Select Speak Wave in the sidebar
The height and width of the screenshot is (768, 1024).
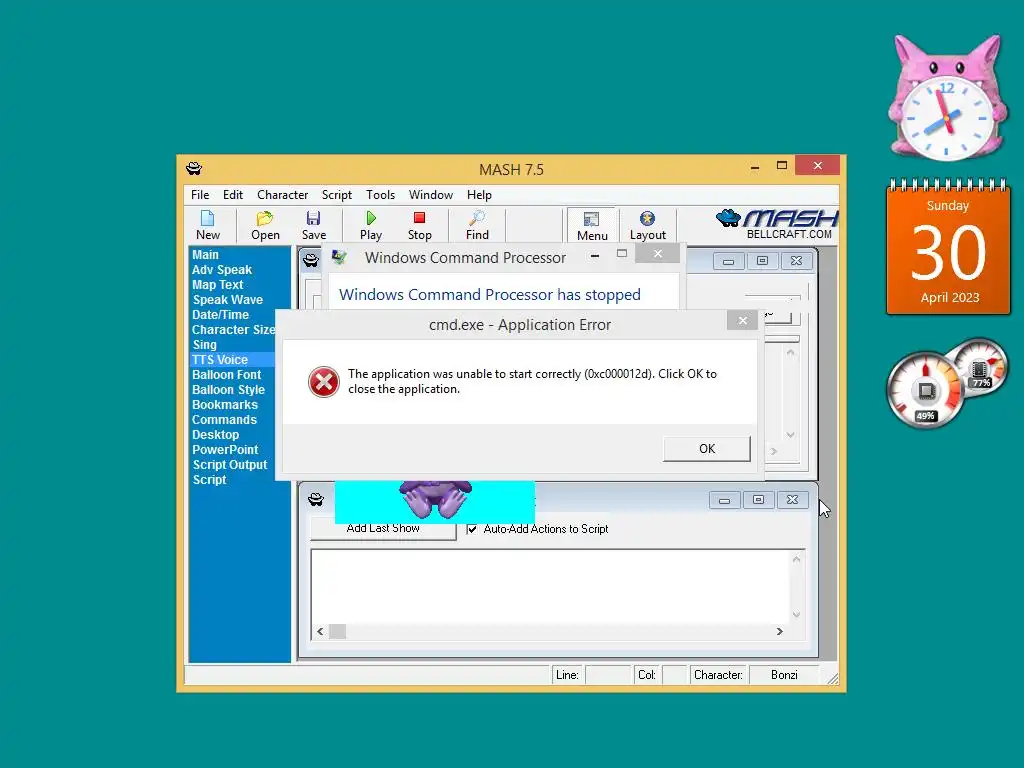tap(227, 300)
